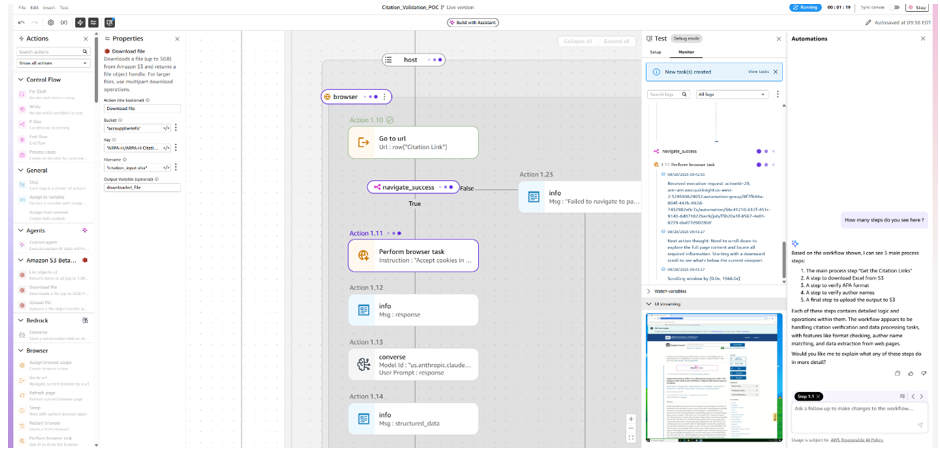Click the settings gear icon in toolbar
This screenshot has width=940, height=455.
click(51, 22)
